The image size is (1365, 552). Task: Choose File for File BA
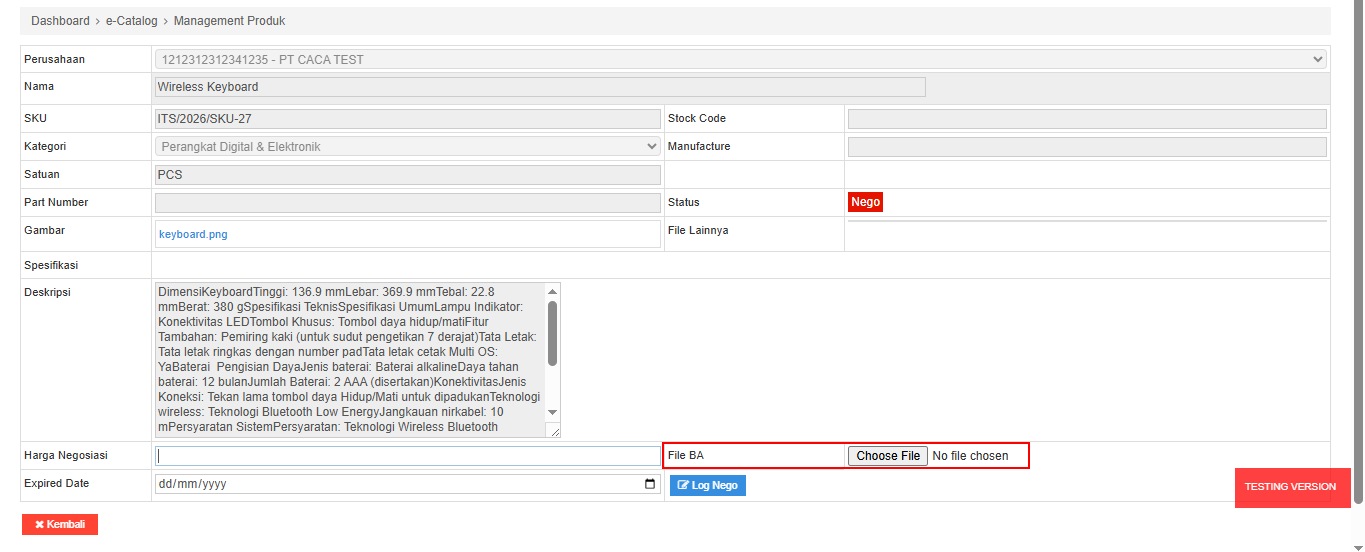click(888, 456)
